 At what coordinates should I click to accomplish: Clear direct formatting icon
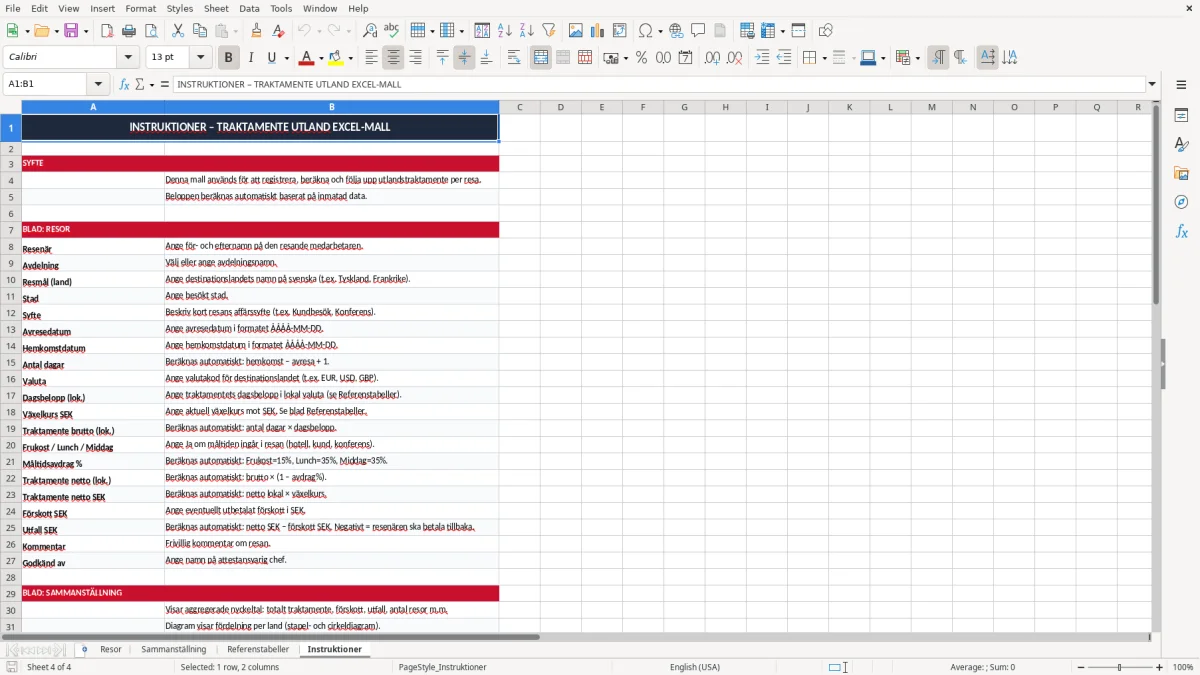click(277, 31)
